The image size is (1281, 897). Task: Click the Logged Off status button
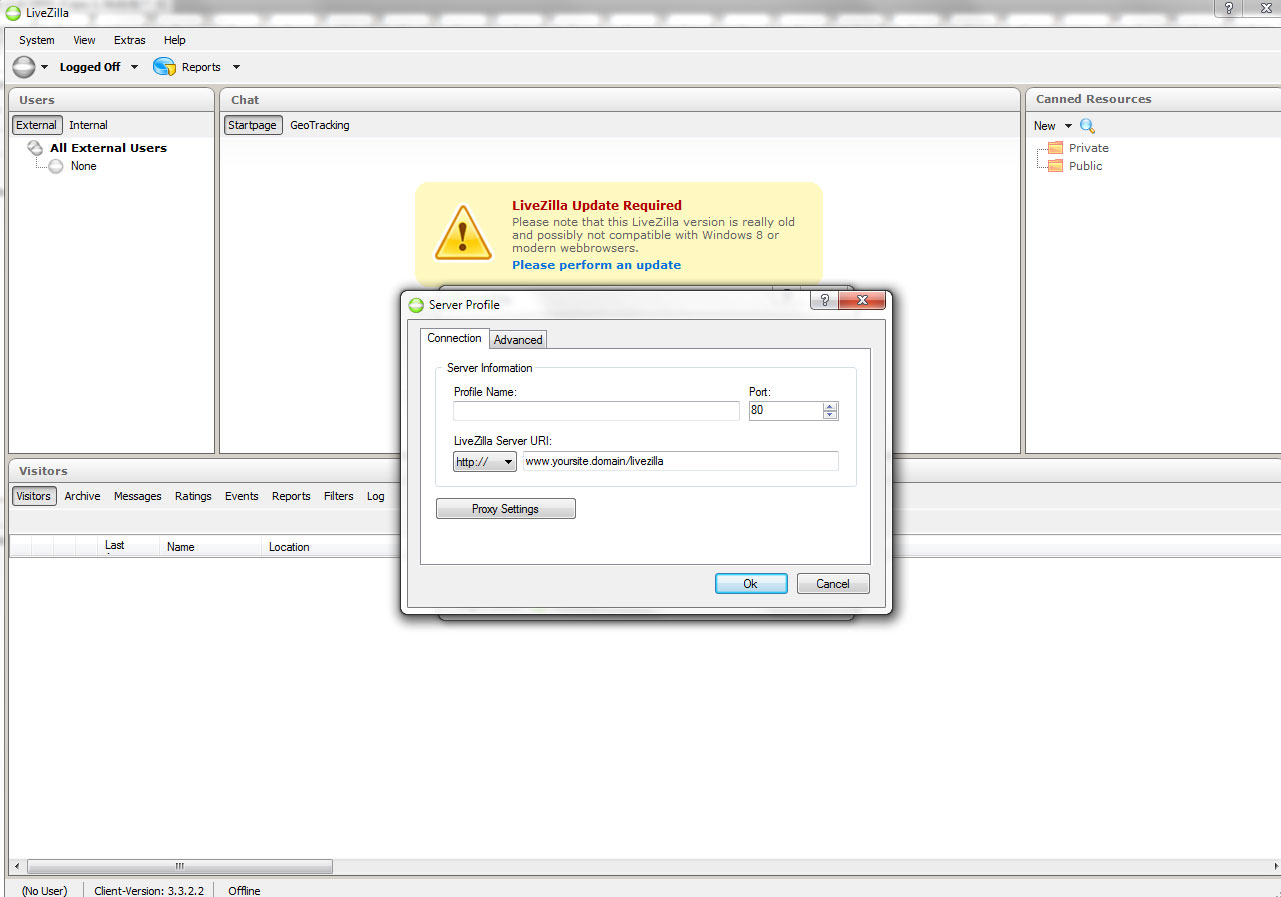tap(90, 67)
